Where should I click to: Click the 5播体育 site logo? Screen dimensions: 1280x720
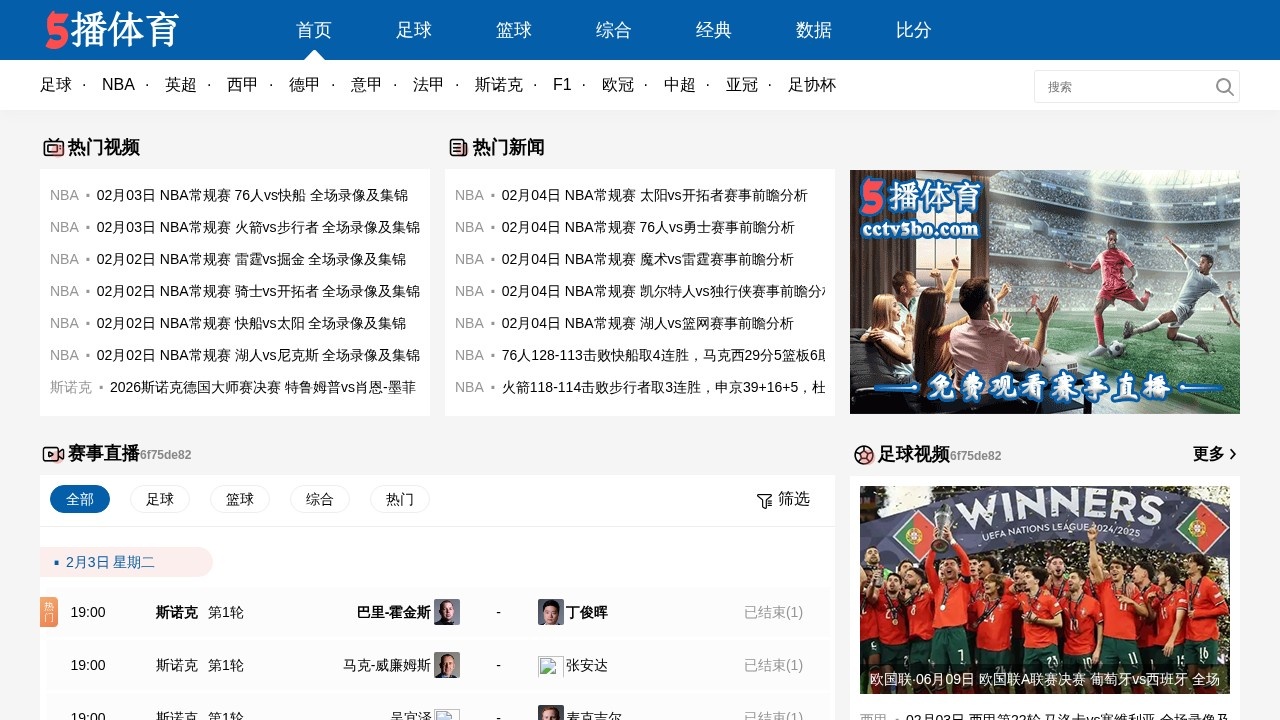pyautogui.click(x=112, y=30)
